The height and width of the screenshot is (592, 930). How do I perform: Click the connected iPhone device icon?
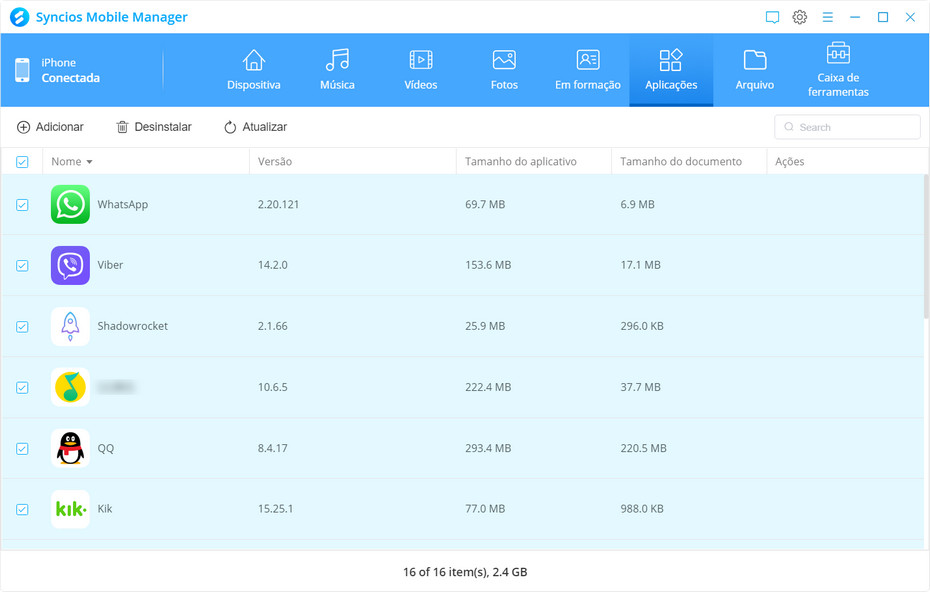[22, 70]
